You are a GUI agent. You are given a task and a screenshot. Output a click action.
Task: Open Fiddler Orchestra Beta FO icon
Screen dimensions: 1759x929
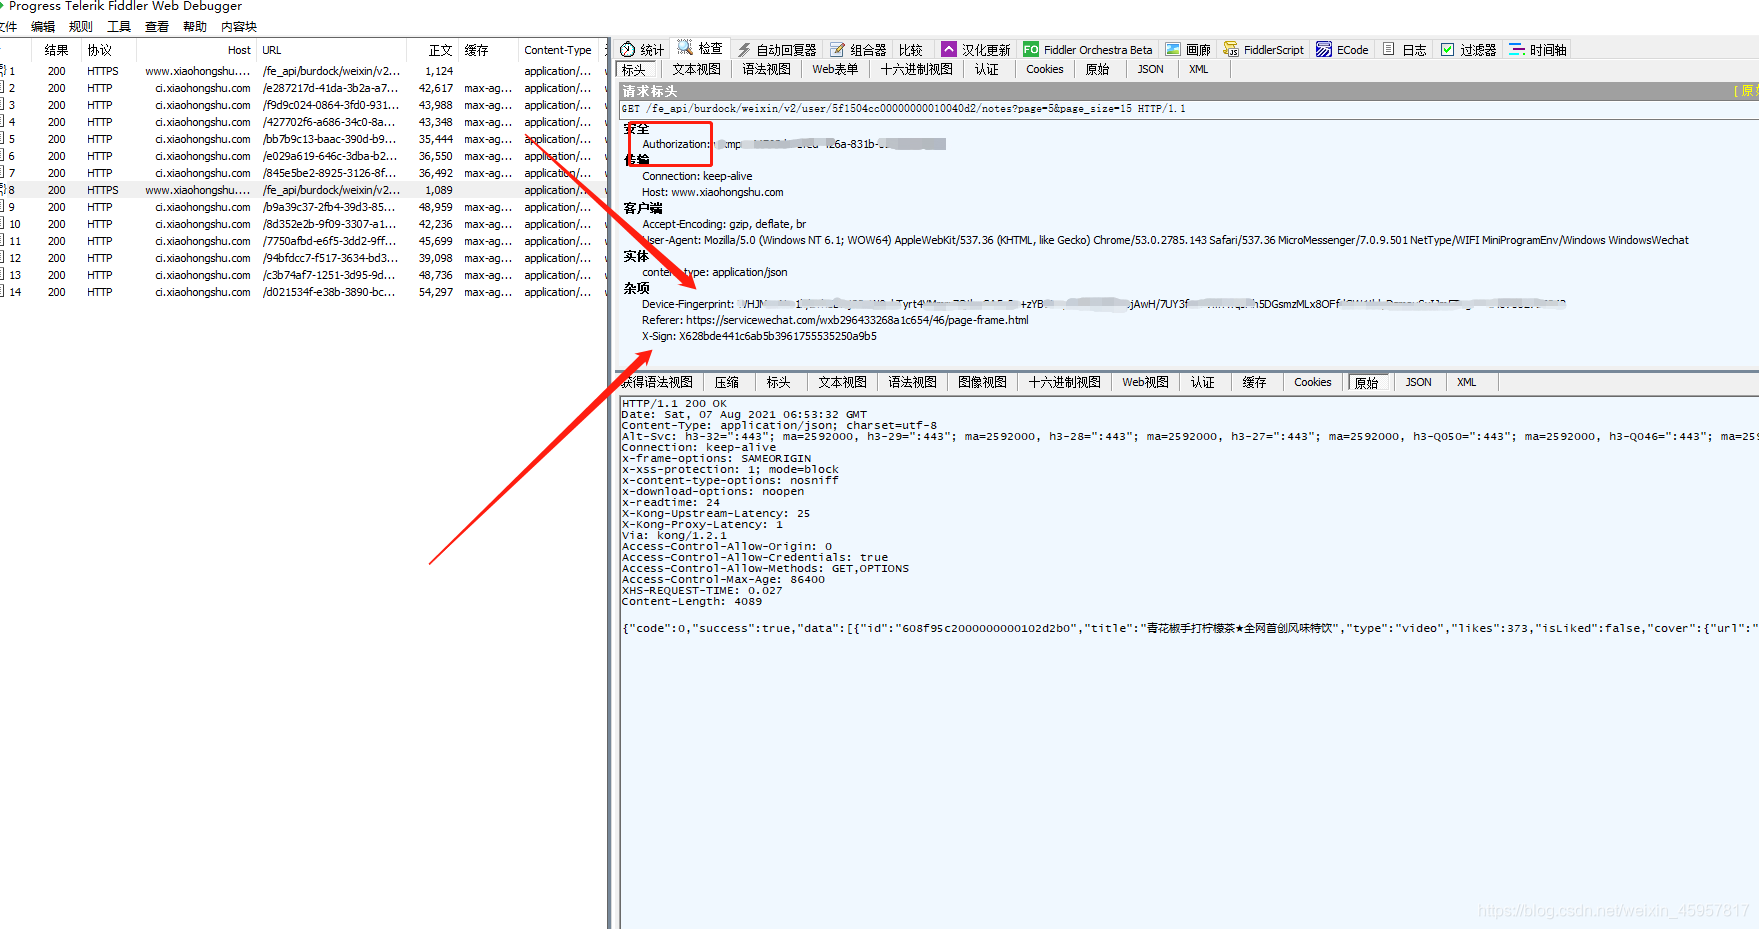(x=1031, y=49)
